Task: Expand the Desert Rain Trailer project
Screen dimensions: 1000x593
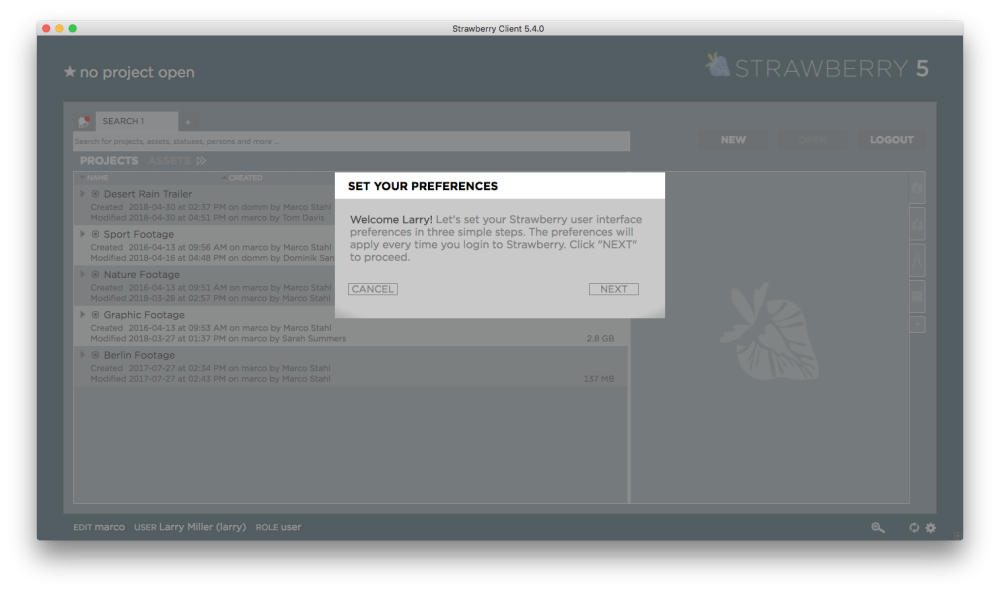Action: click(x=82, y=194)
